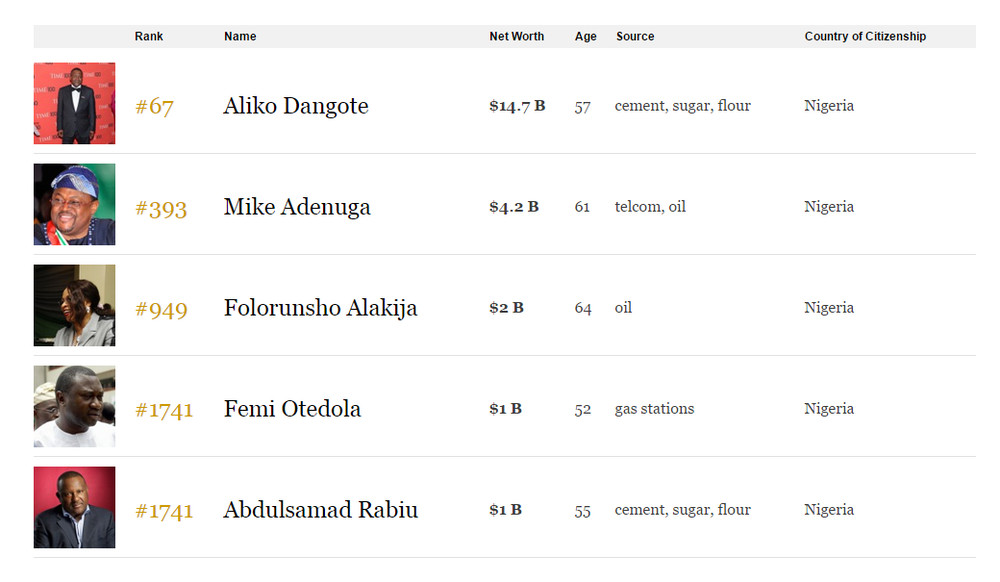Sort by the Net Worth column header
The height and width of the screenshot is (582, 1000).
[x=517, y=36]
